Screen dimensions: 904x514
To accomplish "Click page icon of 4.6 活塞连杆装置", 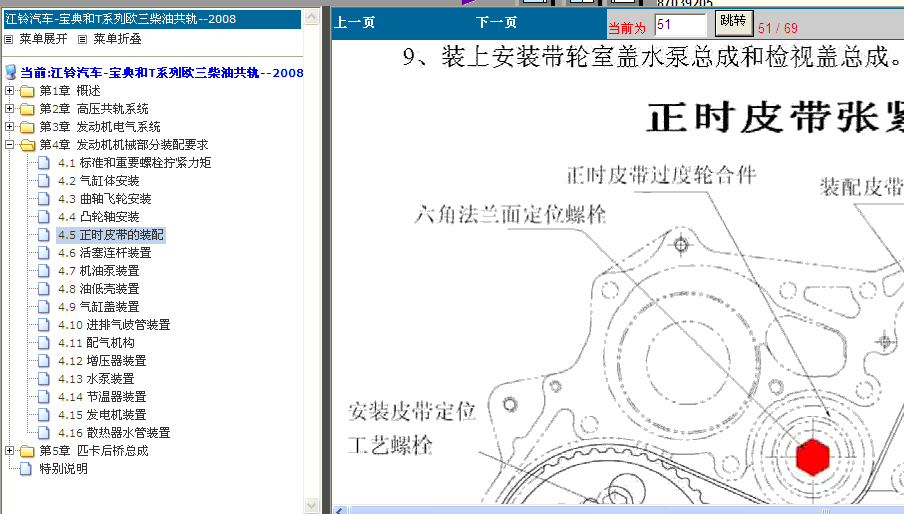I will (44, 252).
